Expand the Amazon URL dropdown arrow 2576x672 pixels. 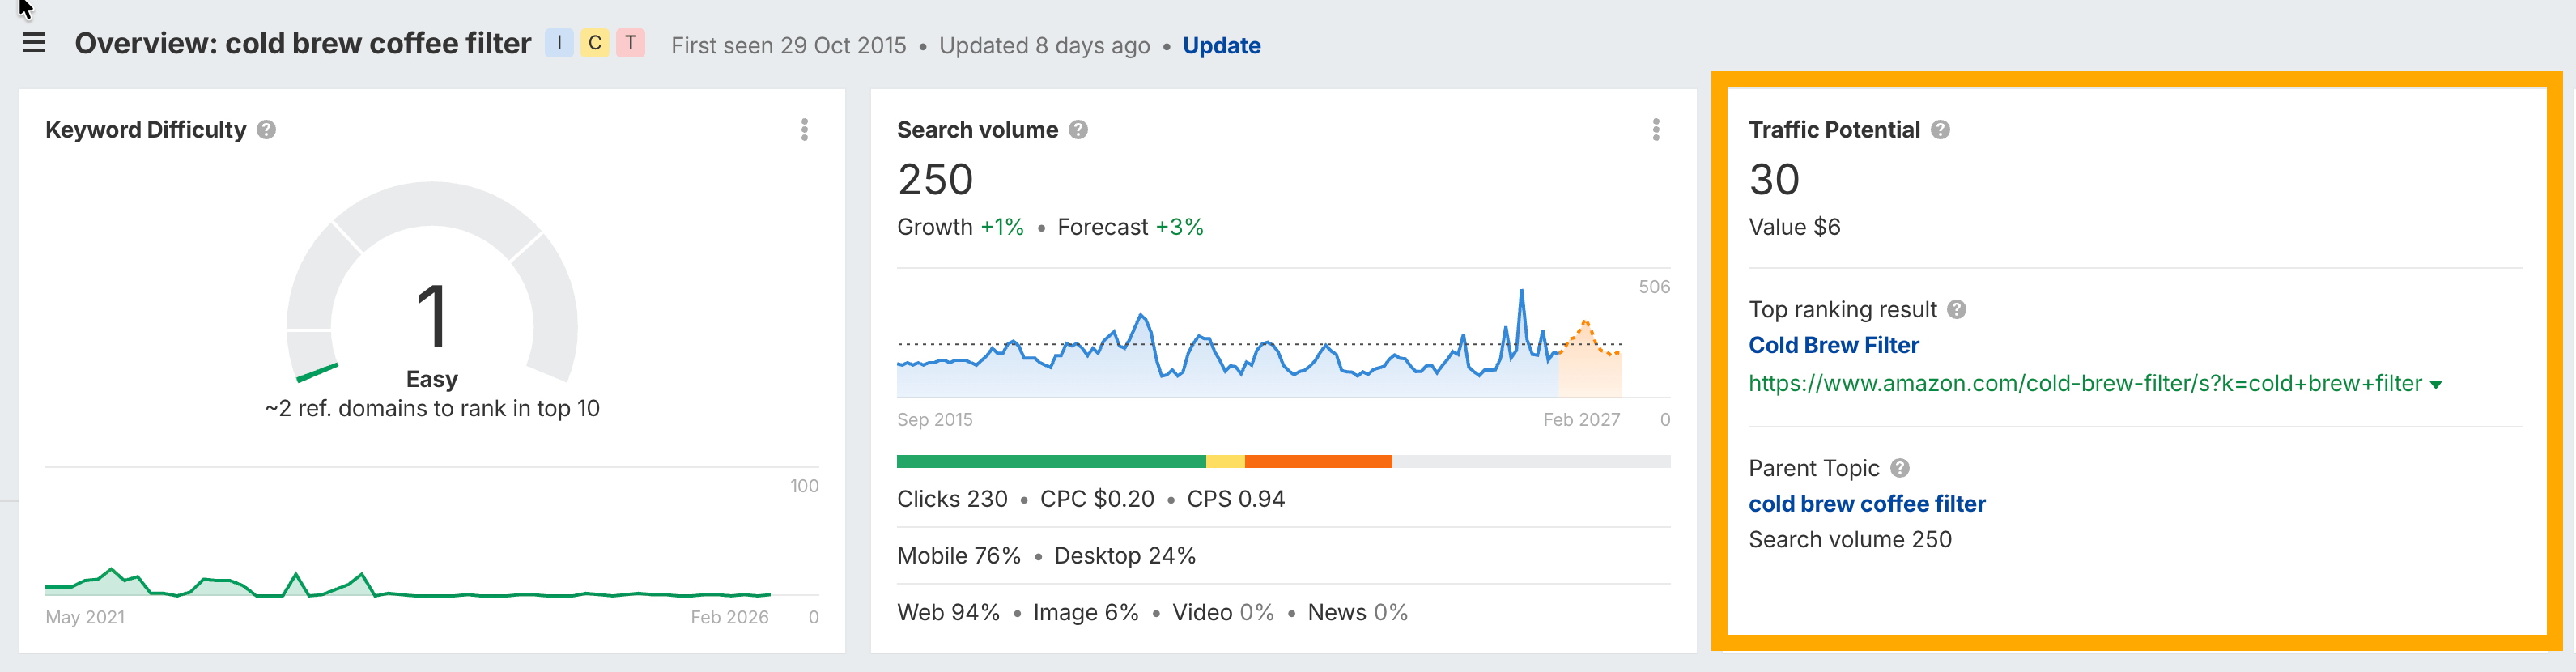pyautogui.click(x=2436, y=385)
